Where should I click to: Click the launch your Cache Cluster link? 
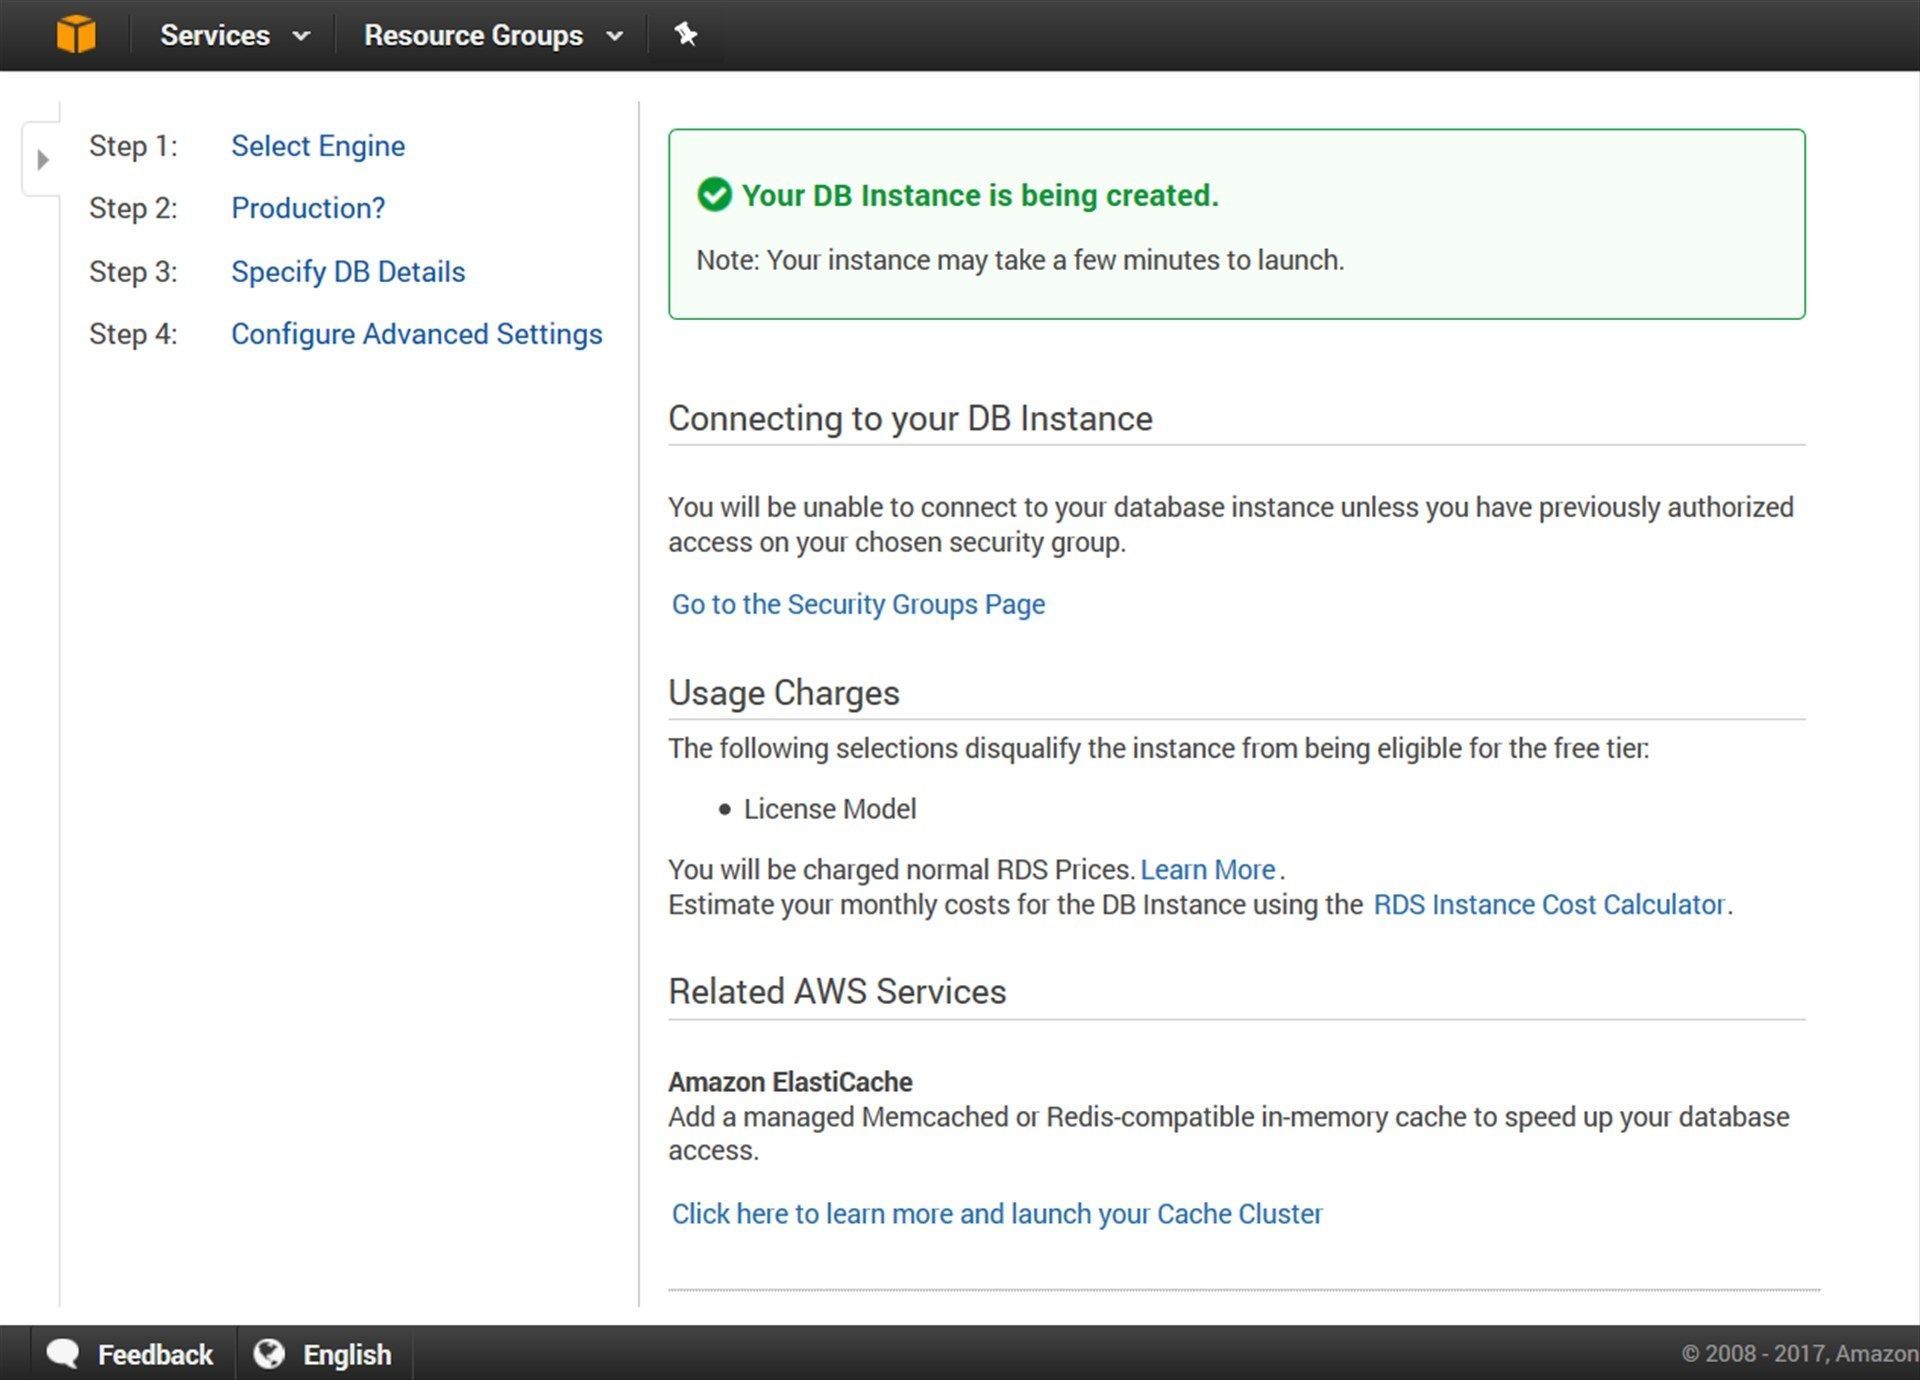[x=997, y=1213]
